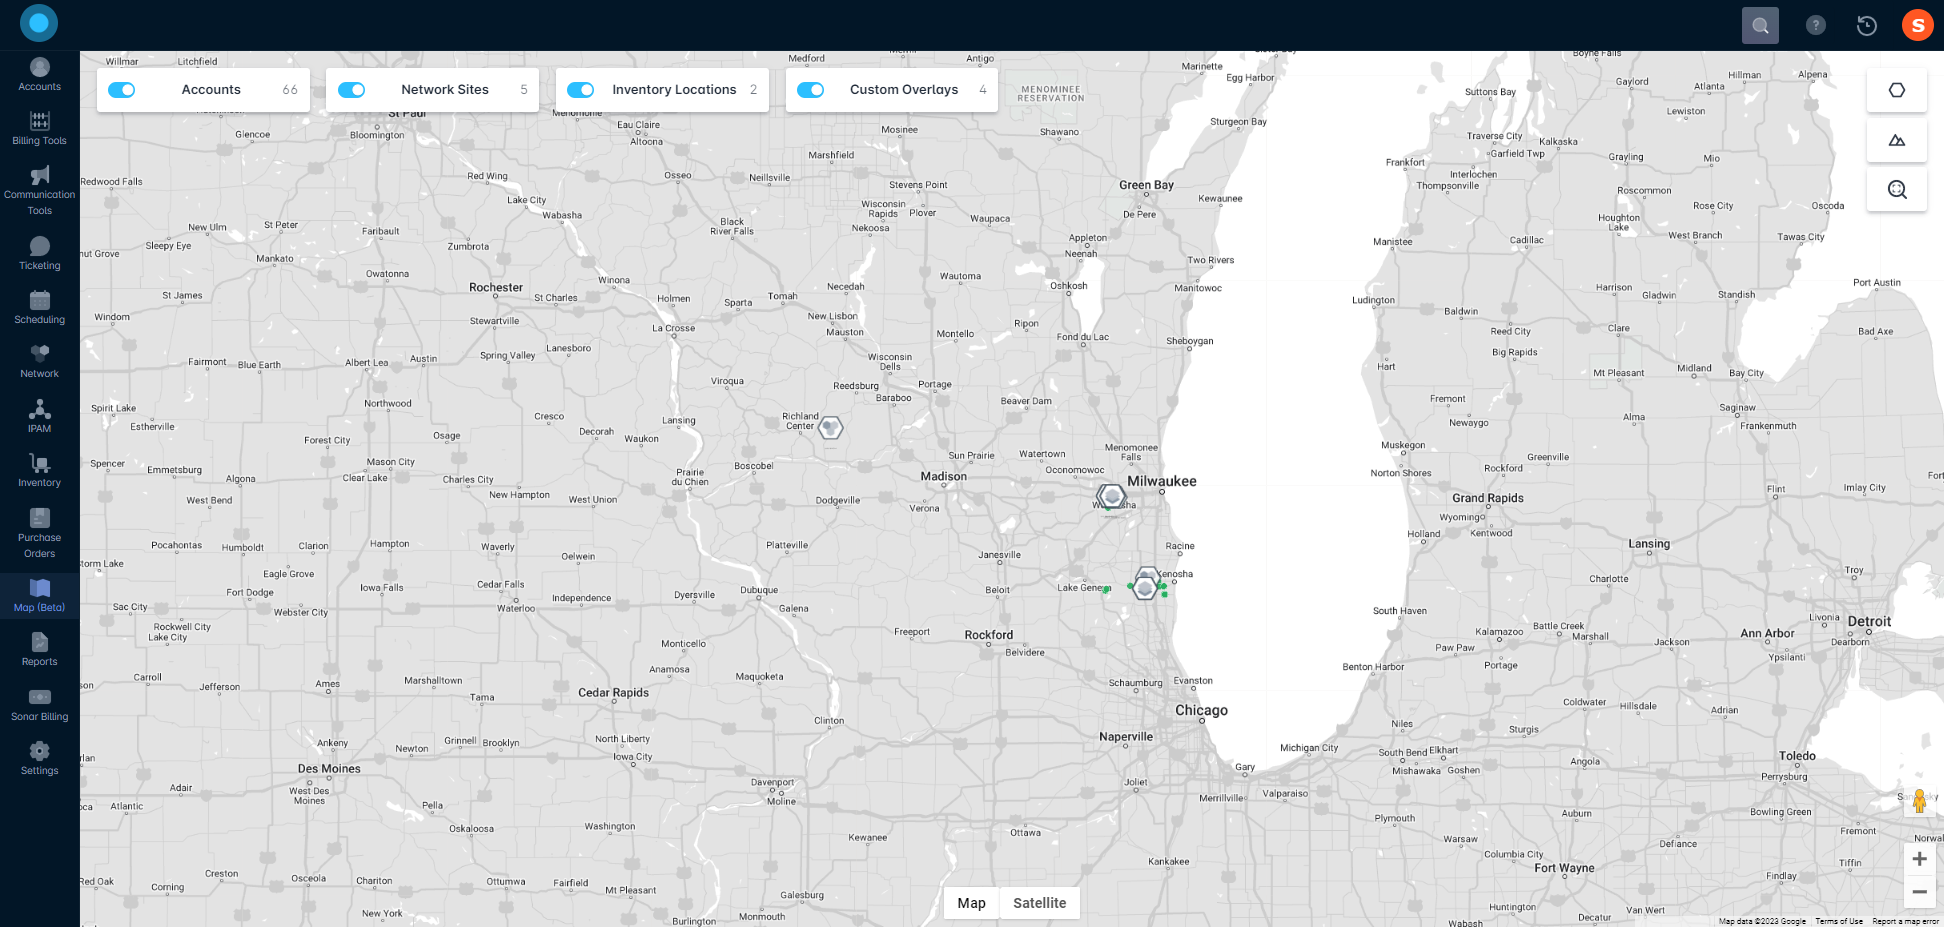
Task: Open the Terms of Use link
Action: point(1839,921)
